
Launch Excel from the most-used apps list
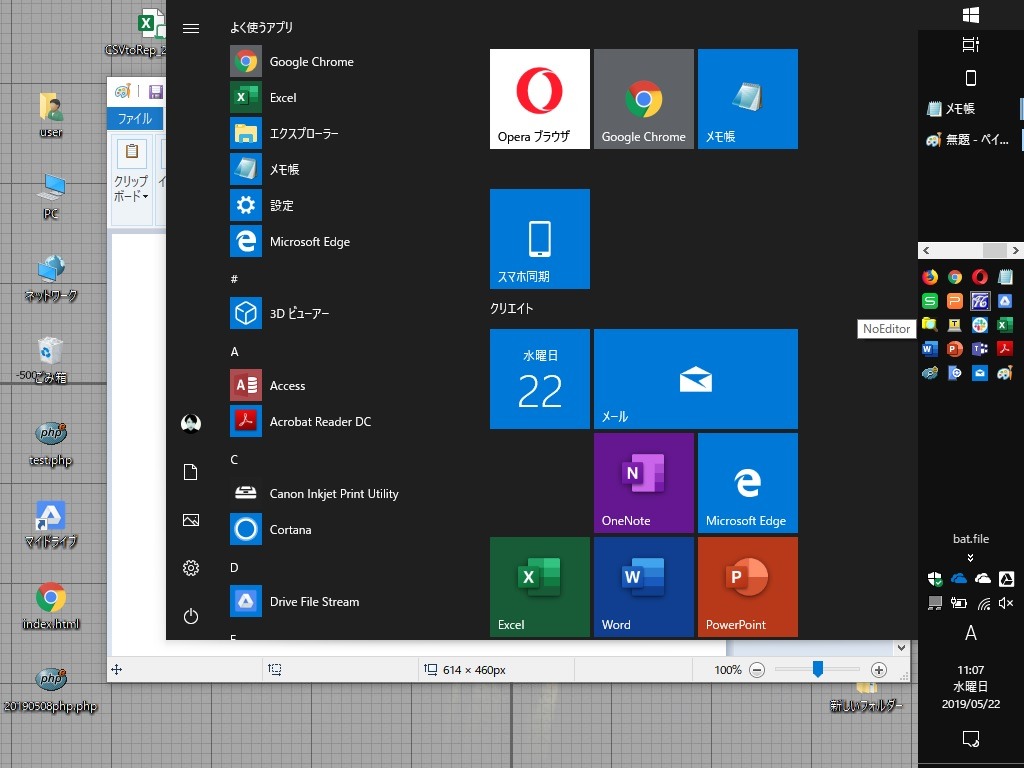[263, 97]
